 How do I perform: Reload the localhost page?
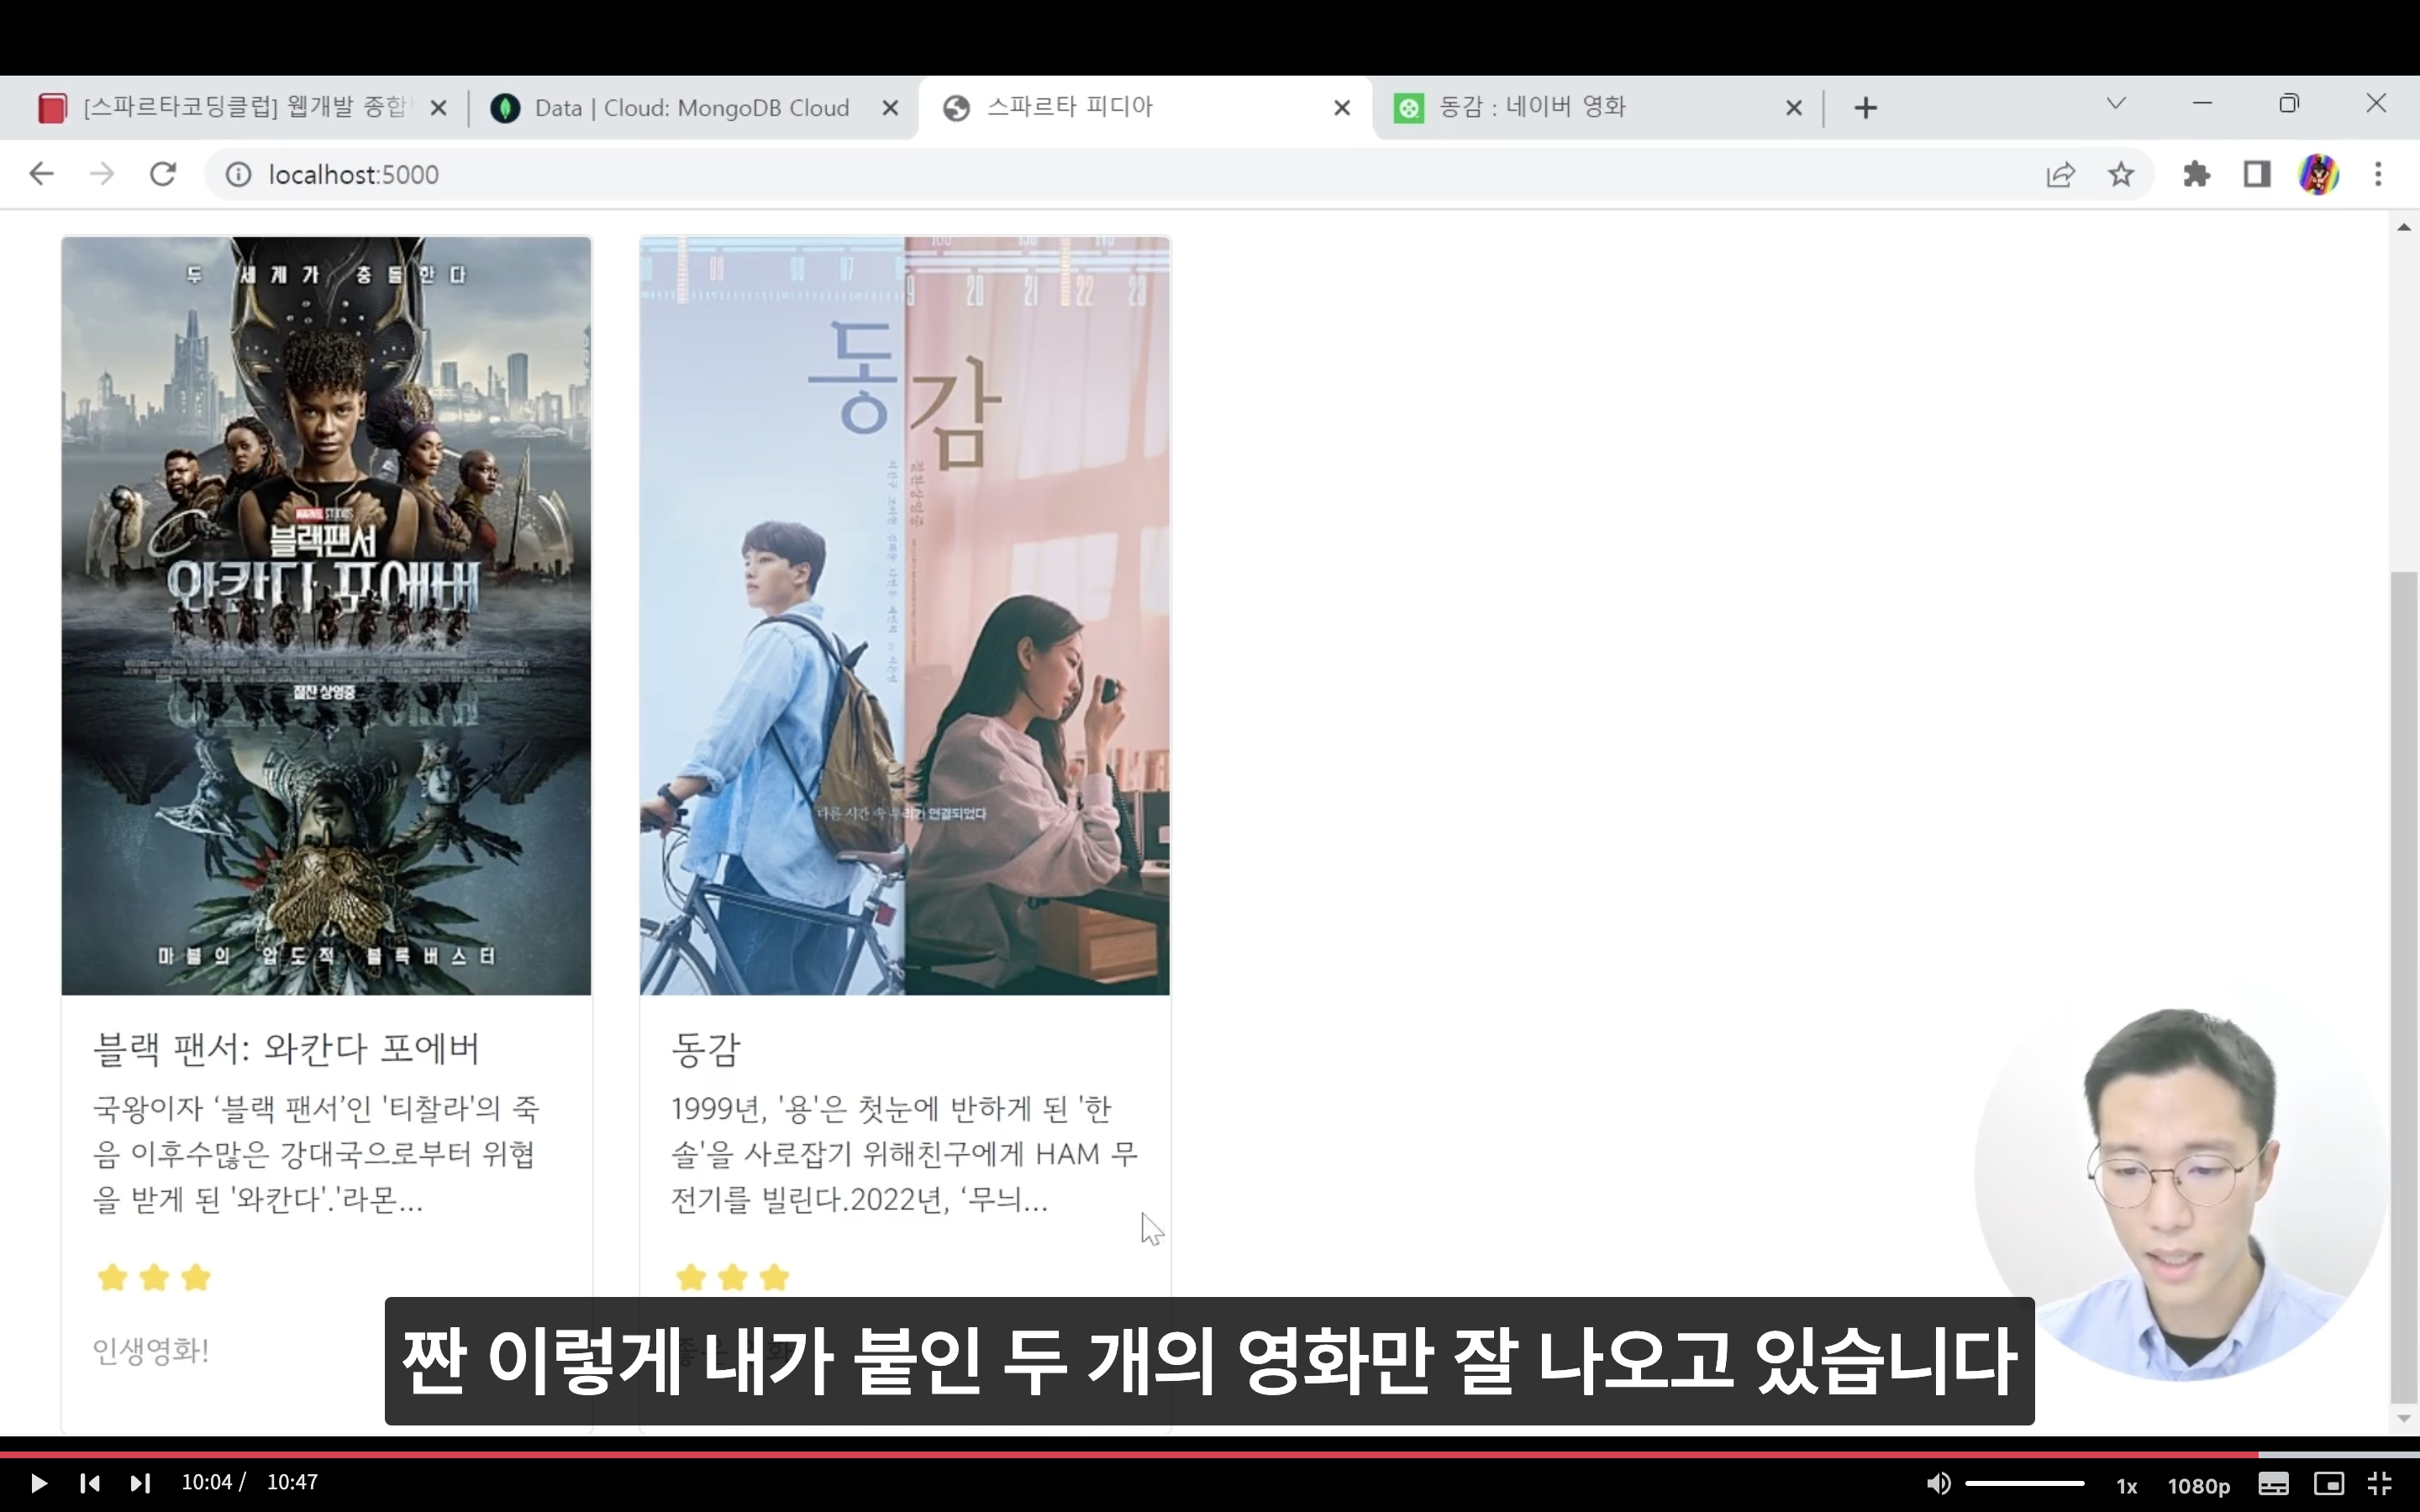[x=163, y=174]
